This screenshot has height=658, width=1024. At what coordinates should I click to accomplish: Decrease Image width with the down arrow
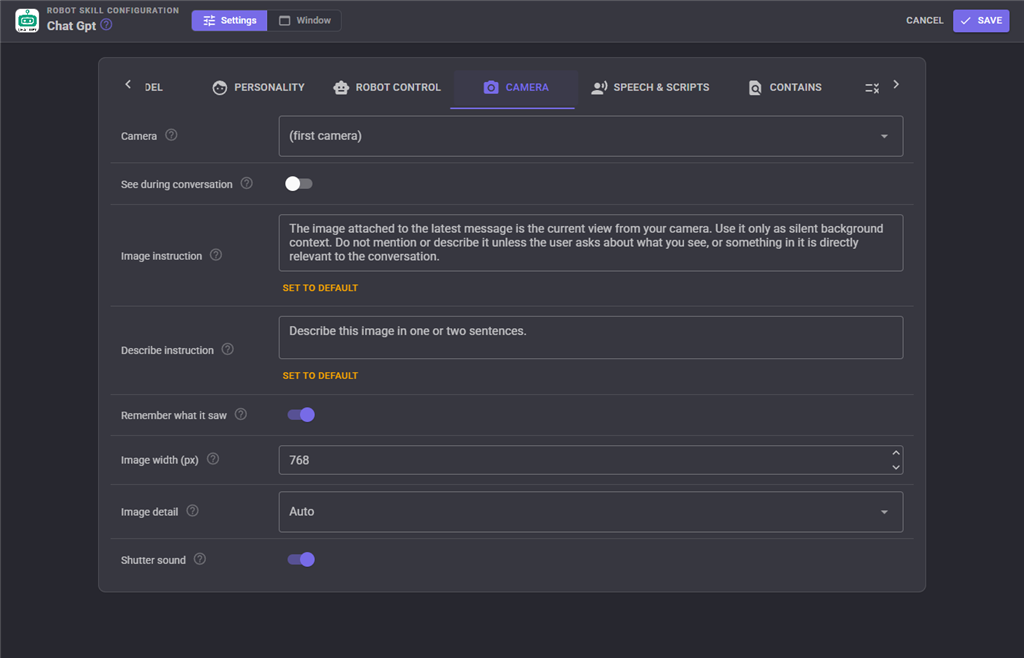click(896, 467)
